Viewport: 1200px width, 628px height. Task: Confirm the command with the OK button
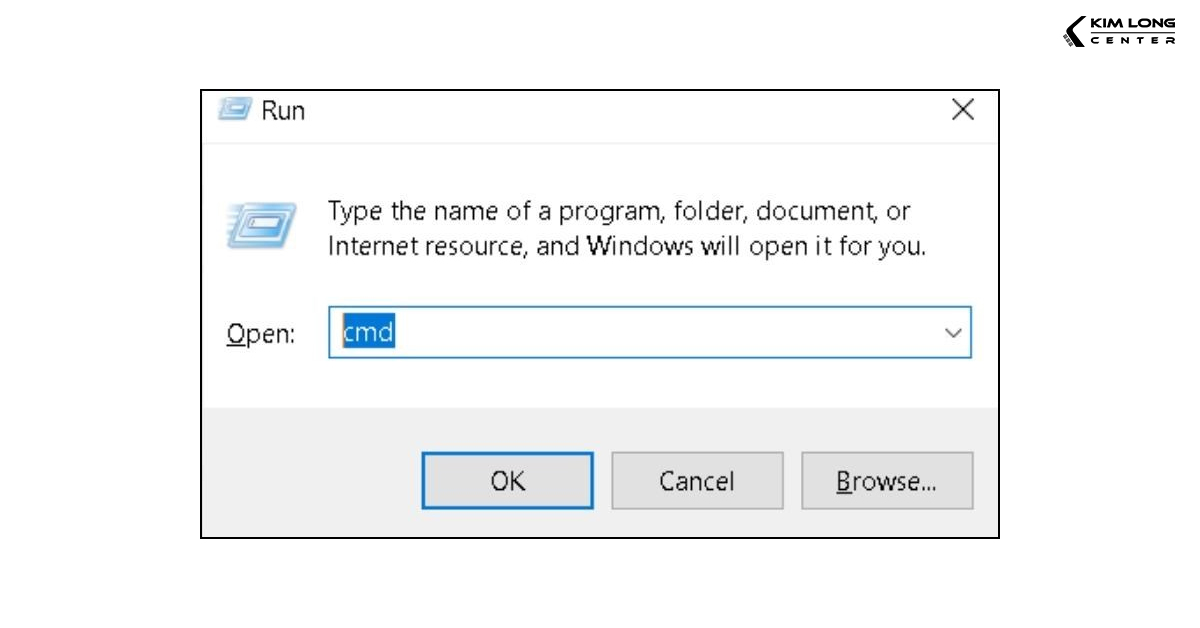tap(507, 481)
